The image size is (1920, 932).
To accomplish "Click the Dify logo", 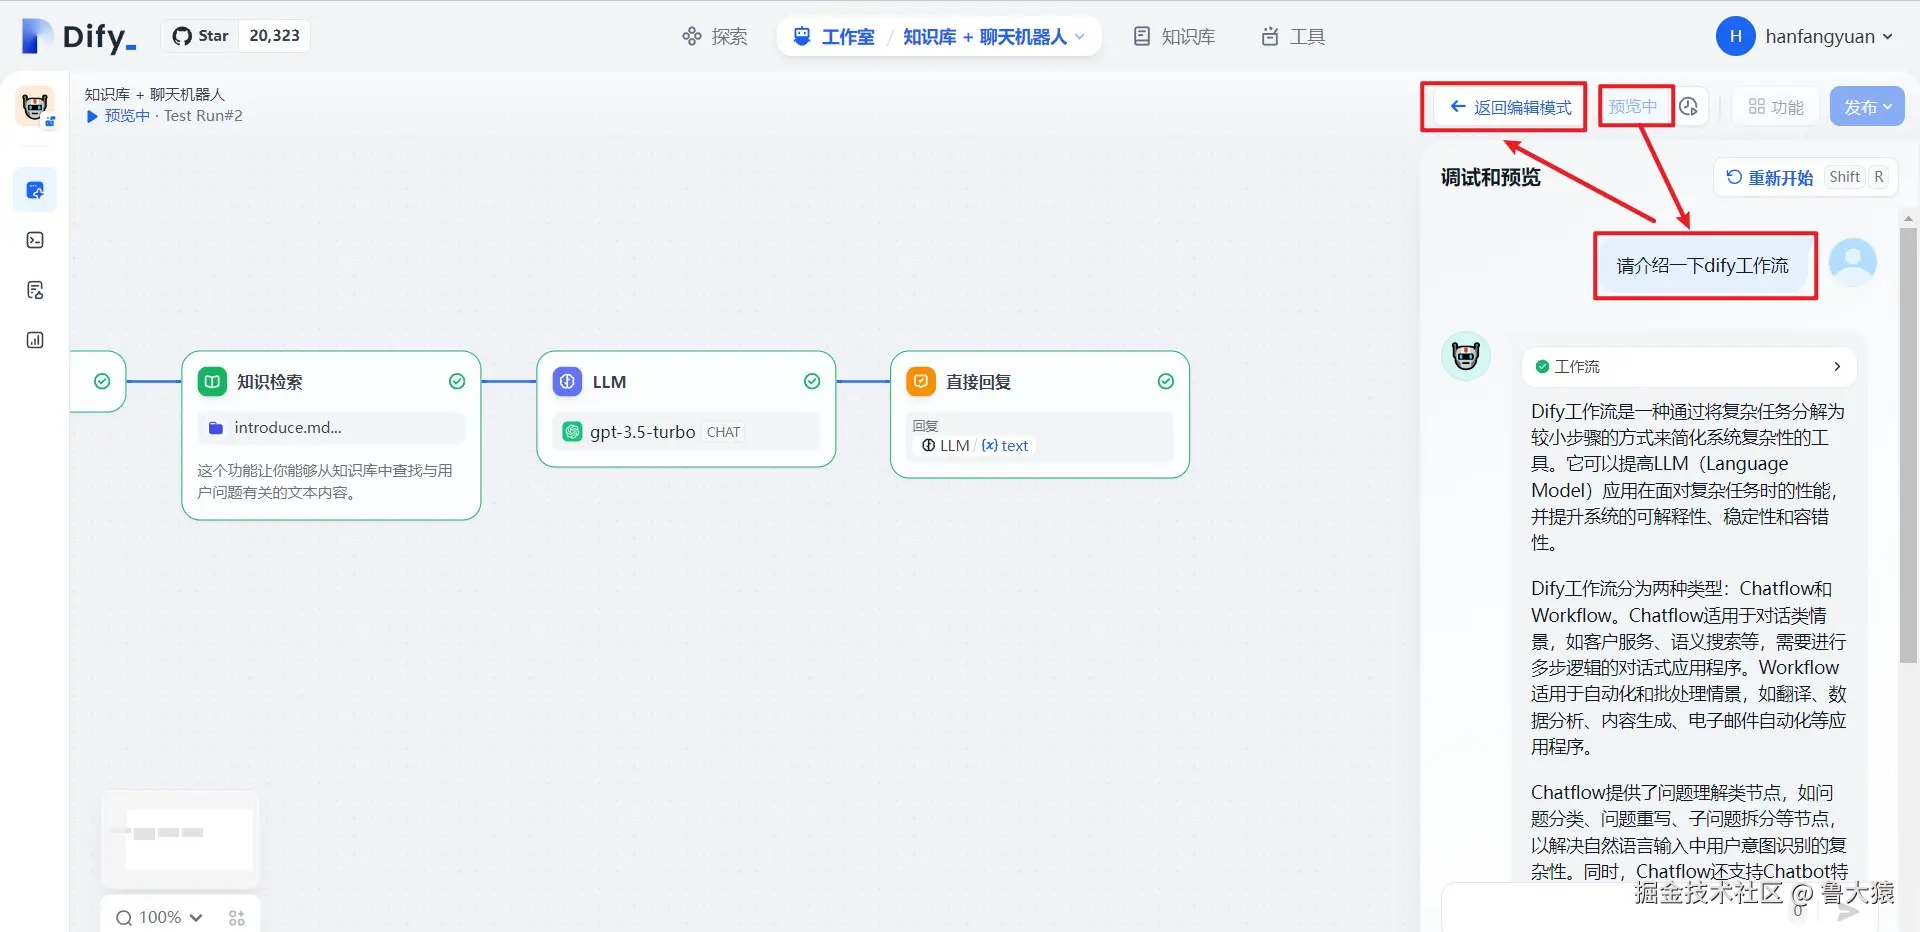I will coord(78,36).
